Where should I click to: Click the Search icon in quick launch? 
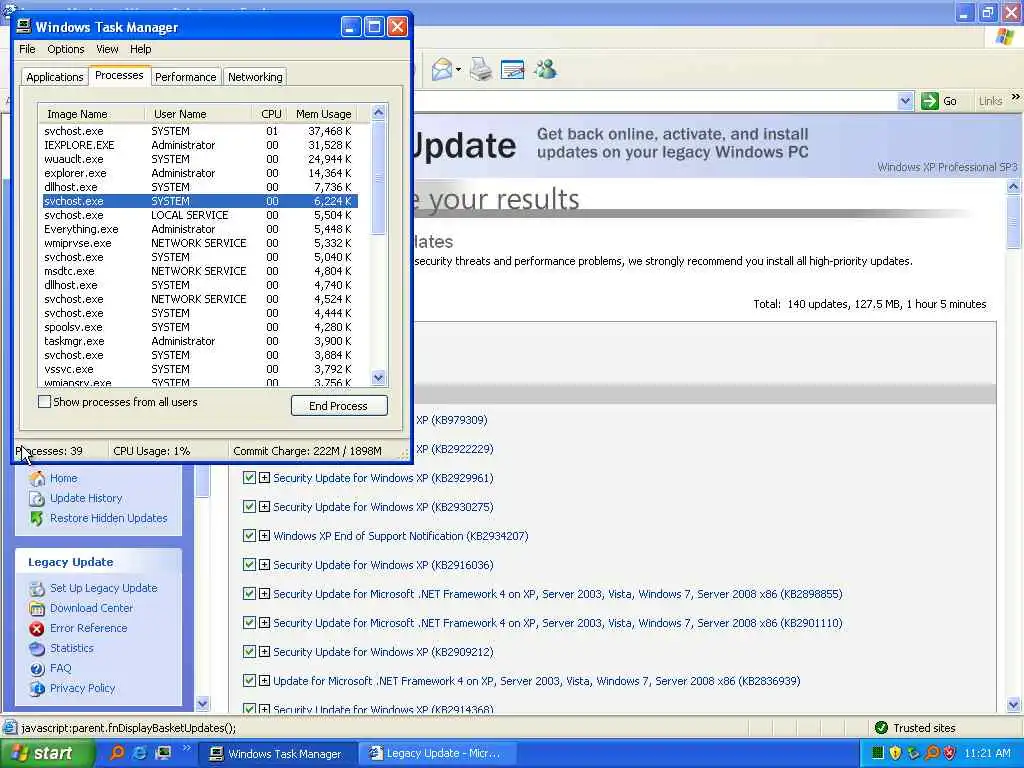[118, 753]
